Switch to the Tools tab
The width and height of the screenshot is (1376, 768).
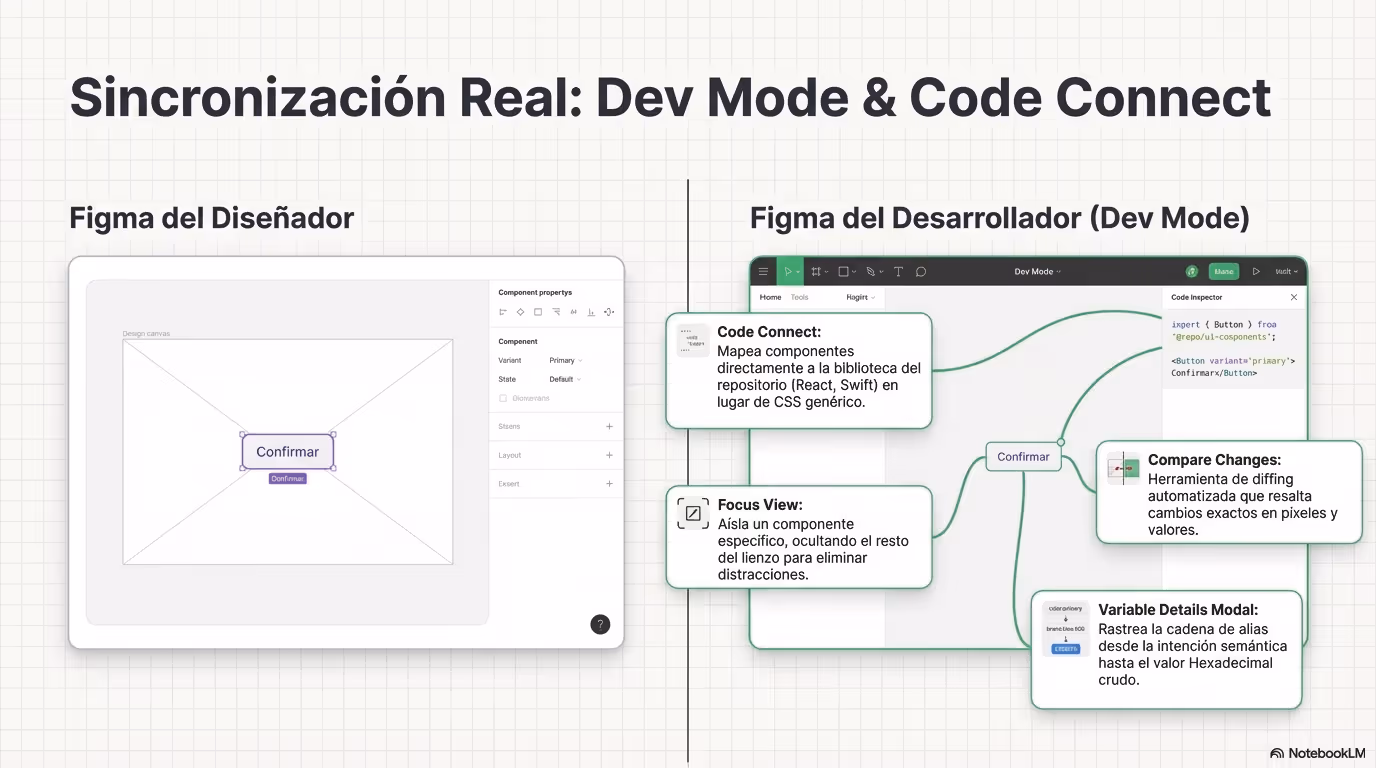click(799, 297)
